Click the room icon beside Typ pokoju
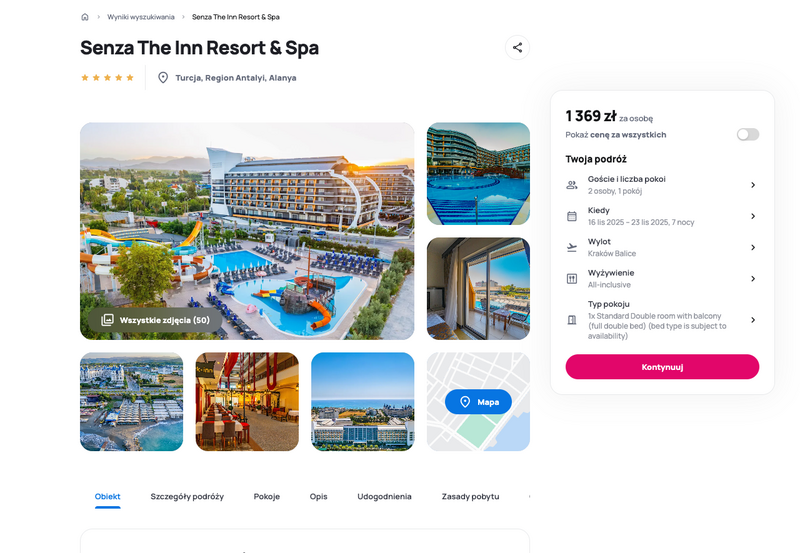 (x=572, y=320)
